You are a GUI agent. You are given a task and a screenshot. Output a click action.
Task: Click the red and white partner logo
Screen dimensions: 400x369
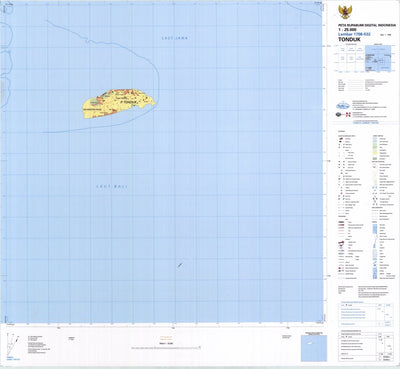click(x=348, y=115)
